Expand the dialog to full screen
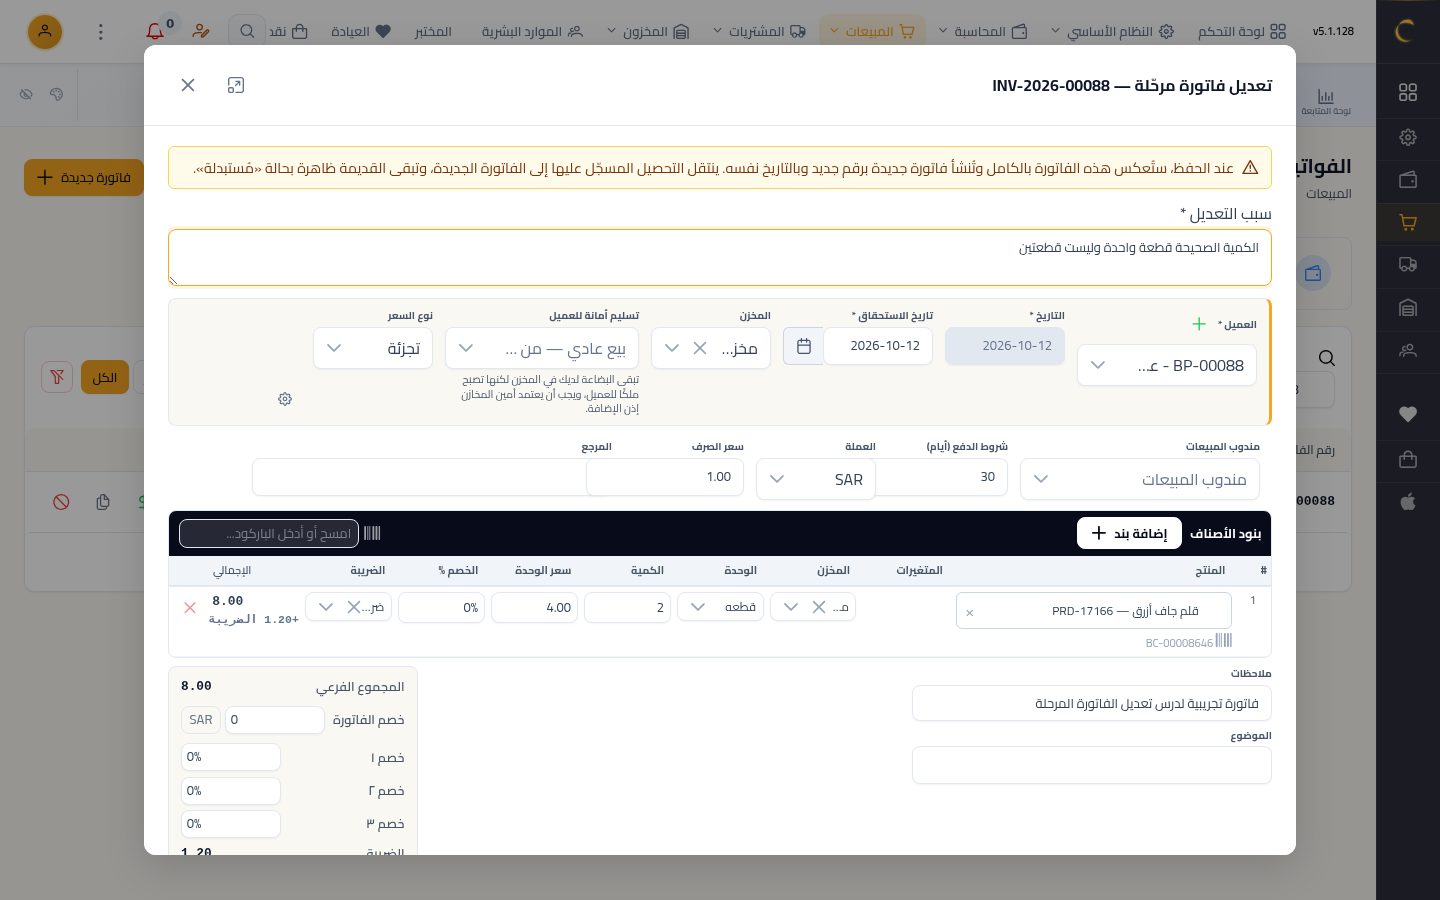 [x=236, y=85]
